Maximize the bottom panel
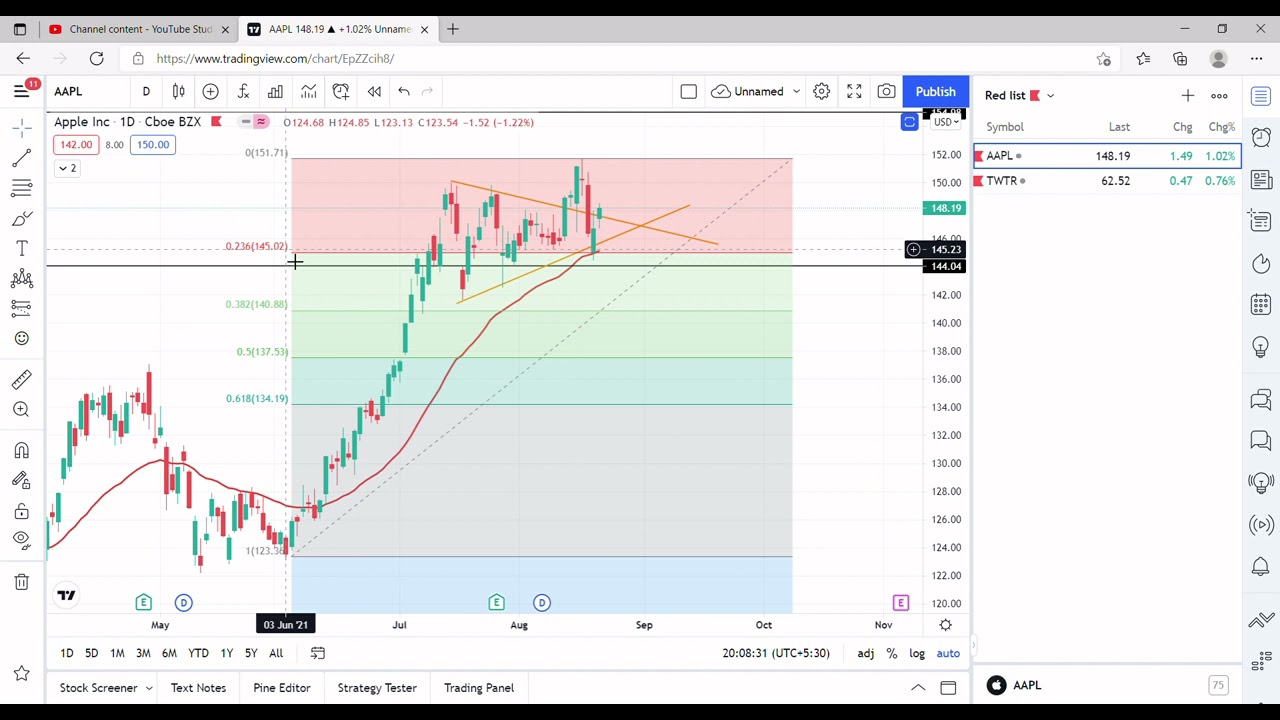Viewport: 1280px width, 720px height. tap(948, 688)
